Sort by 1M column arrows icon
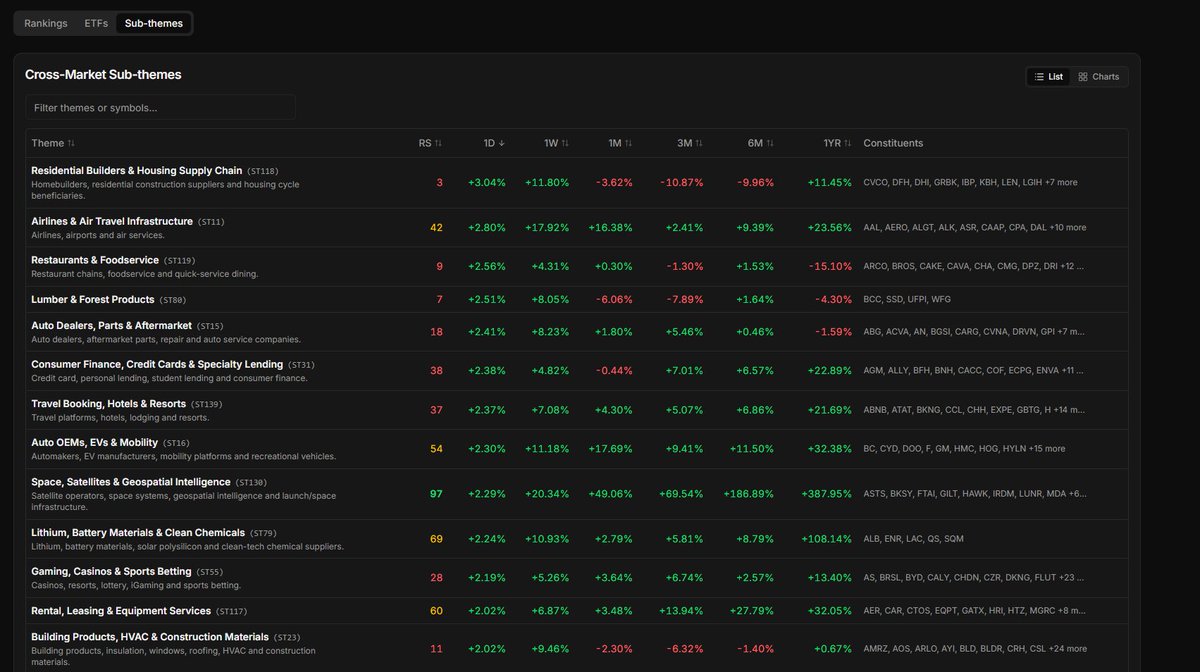Screen dimensions: 1200x672 [x=629, y=143]
